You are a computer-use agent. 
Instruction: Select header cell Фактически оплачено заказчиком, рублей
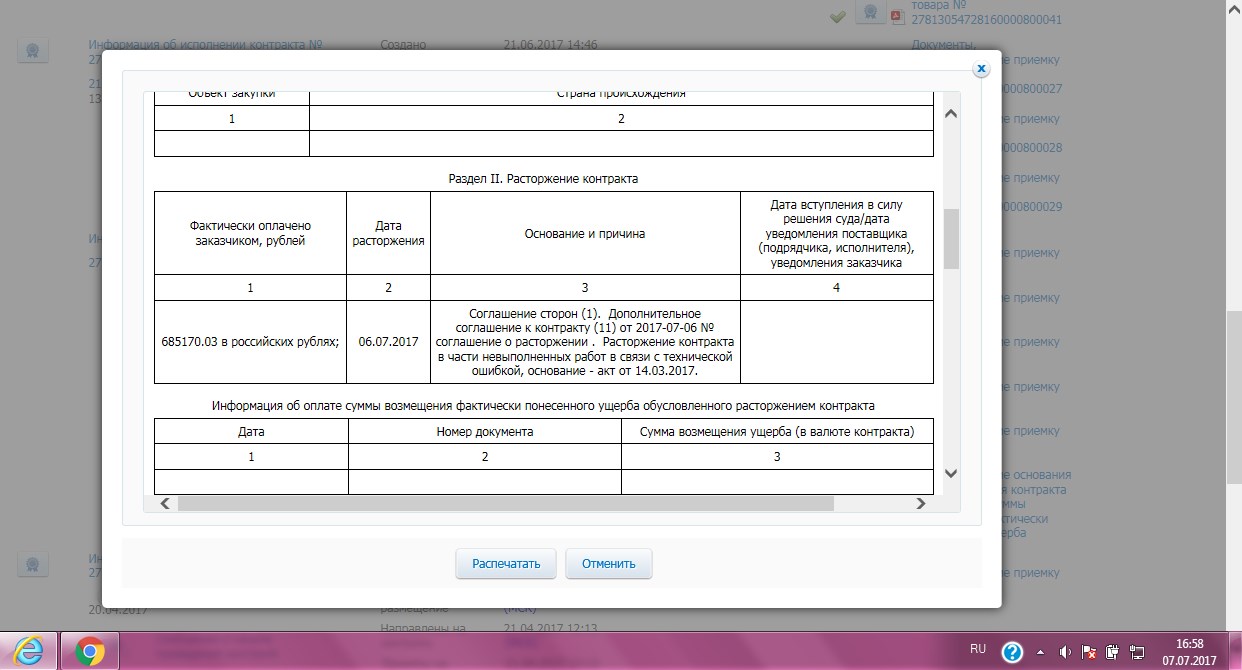[x=251, y=233]
